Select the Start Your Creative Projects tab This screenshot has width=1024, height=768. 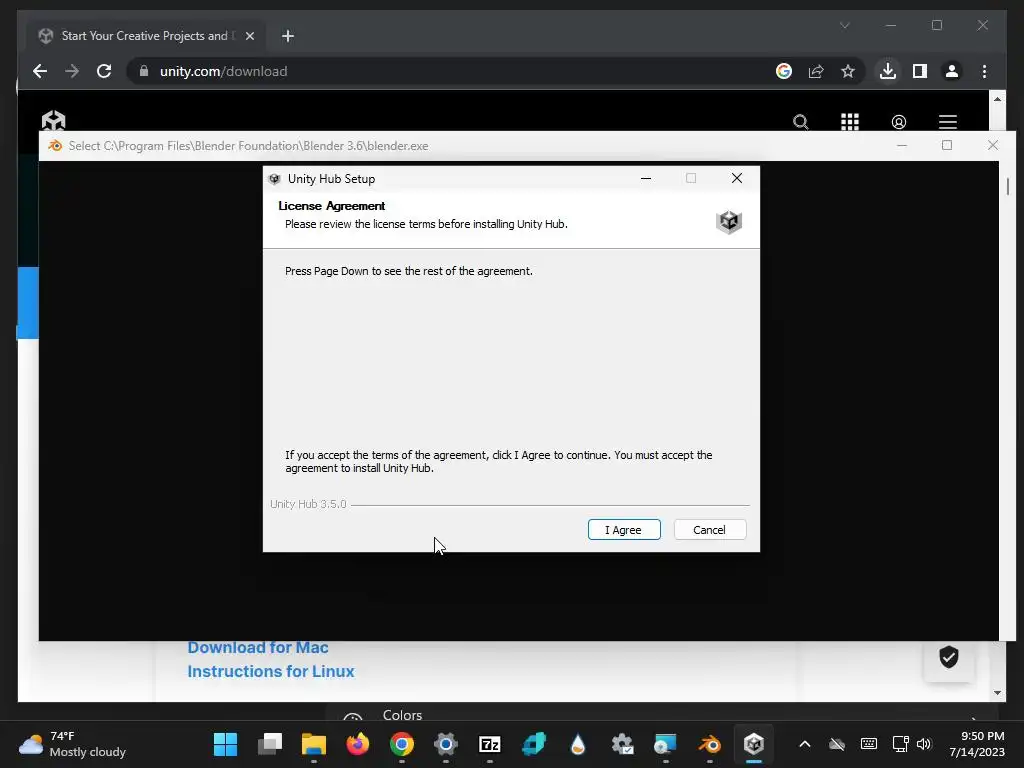145,36
